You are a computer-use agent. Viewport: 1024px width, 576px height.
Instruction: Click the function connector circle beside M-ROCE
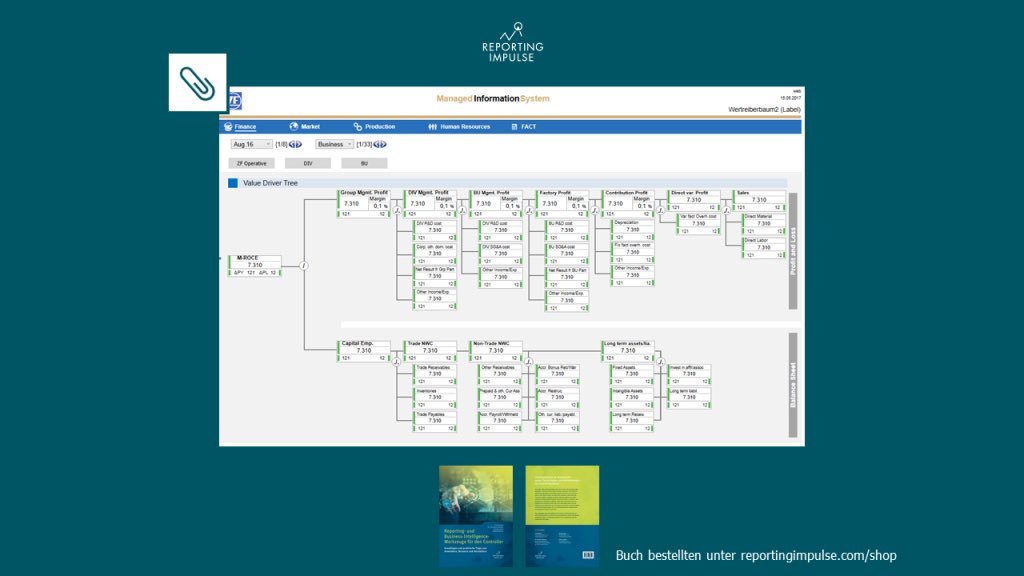point(305,266)
